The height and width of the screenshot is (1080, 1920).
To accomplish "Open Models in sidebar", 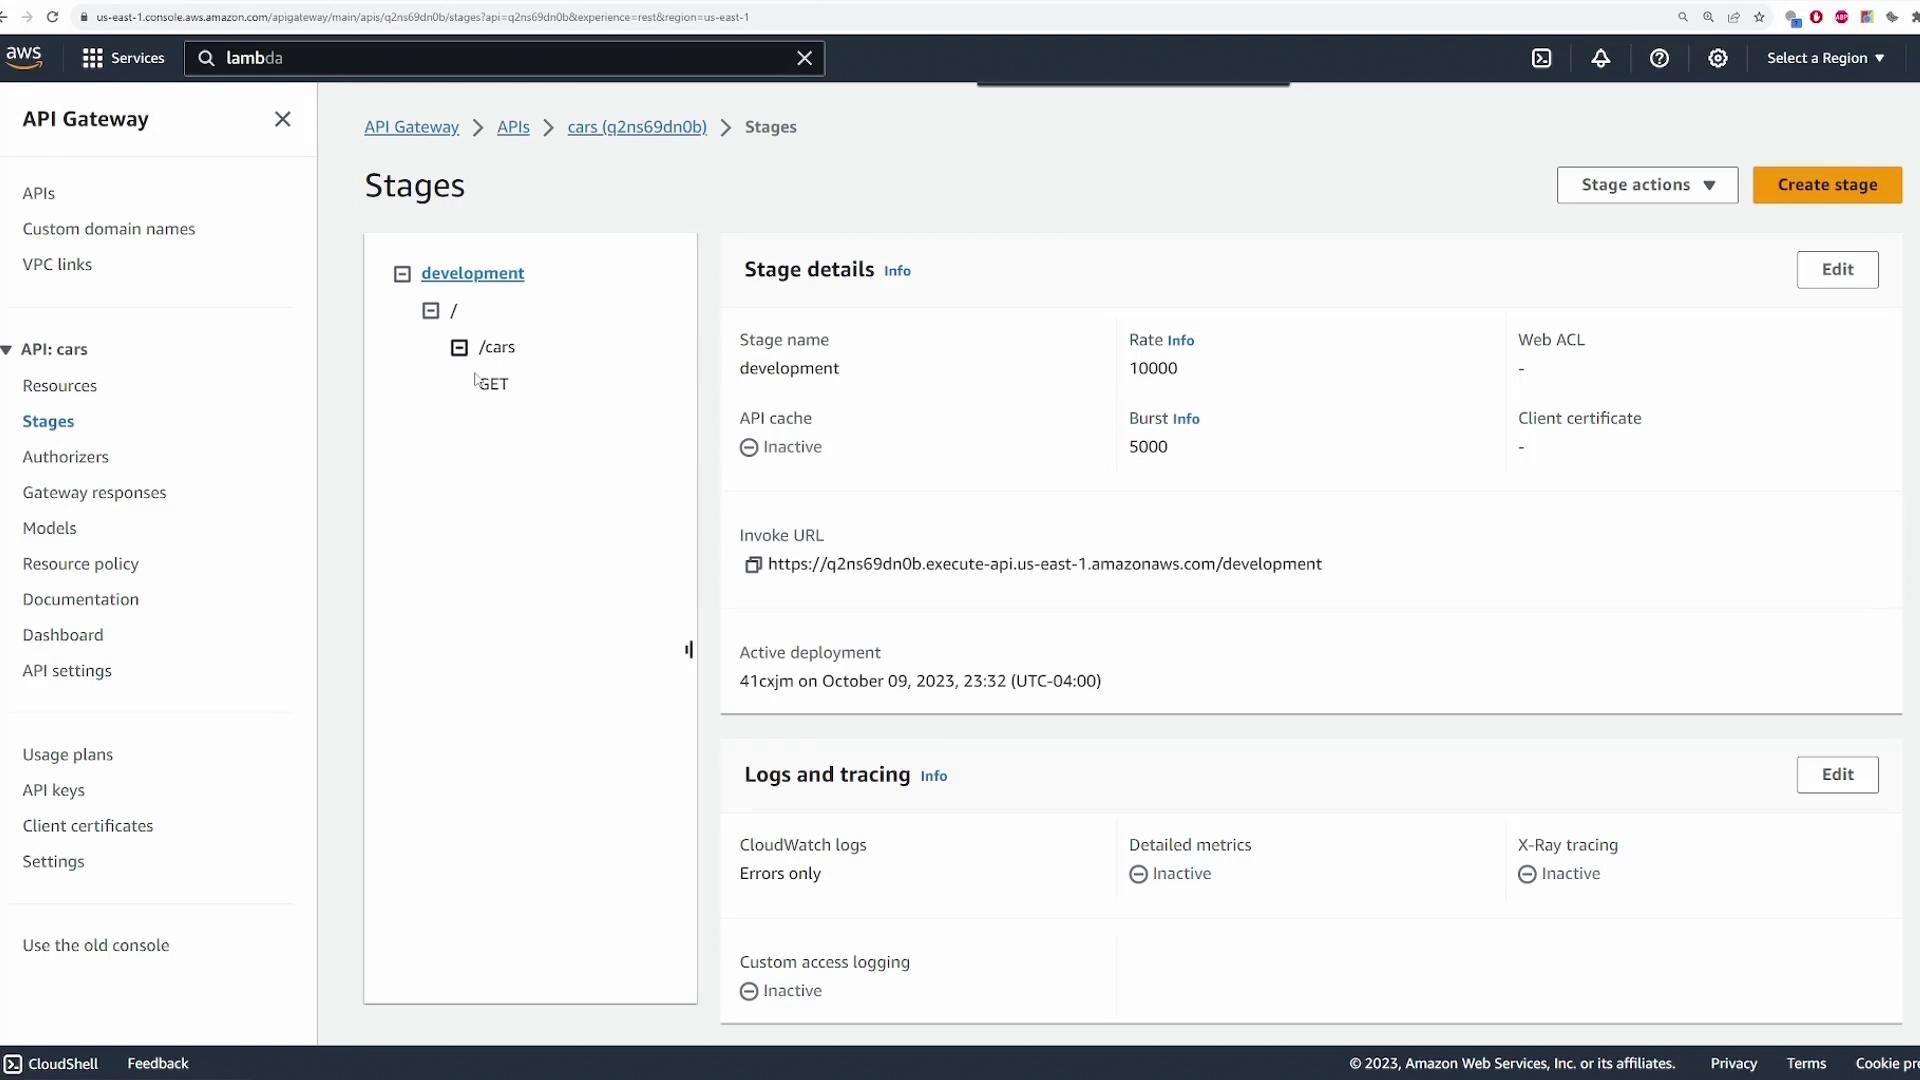I will 50,528.
